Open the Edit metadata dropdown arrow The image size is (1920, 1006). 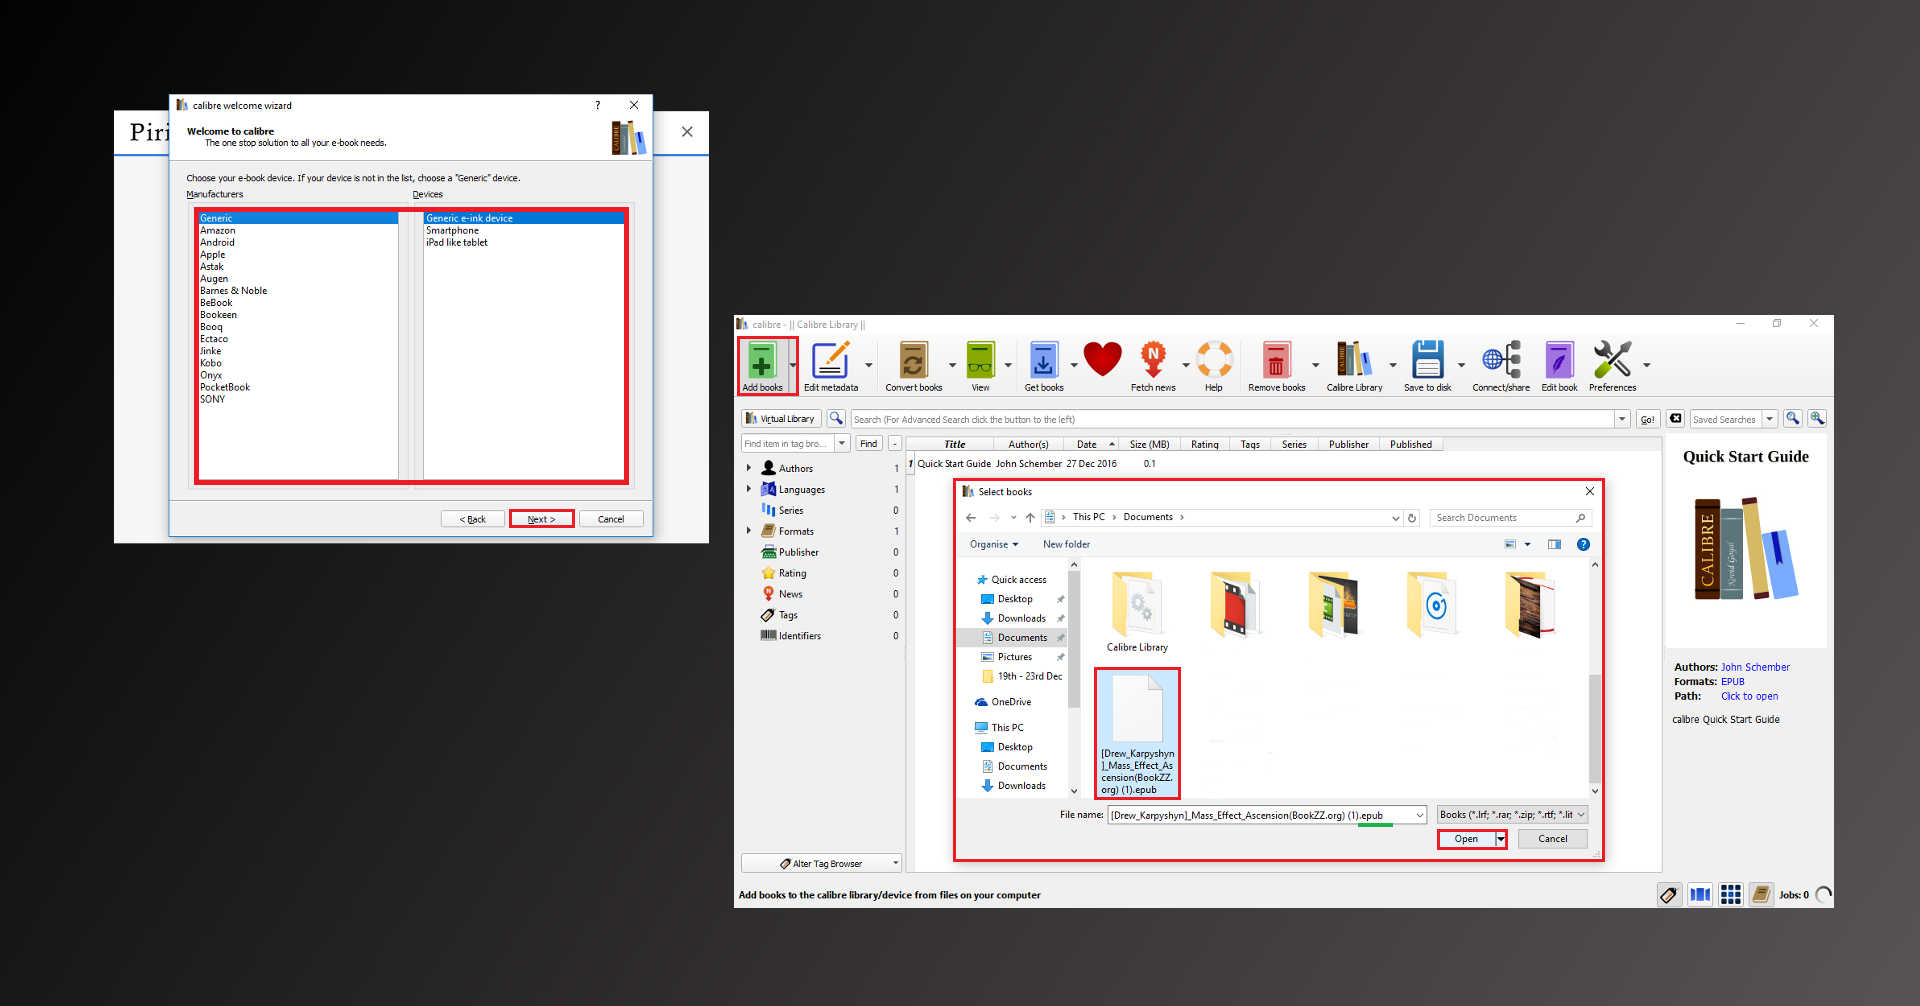pyautogui.click(x=868, y=365)
